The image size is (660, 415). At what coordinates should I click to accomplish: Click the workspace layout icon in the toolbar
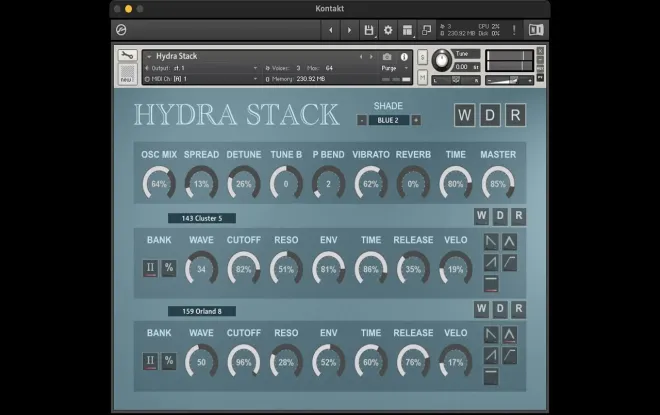(407, 30)
